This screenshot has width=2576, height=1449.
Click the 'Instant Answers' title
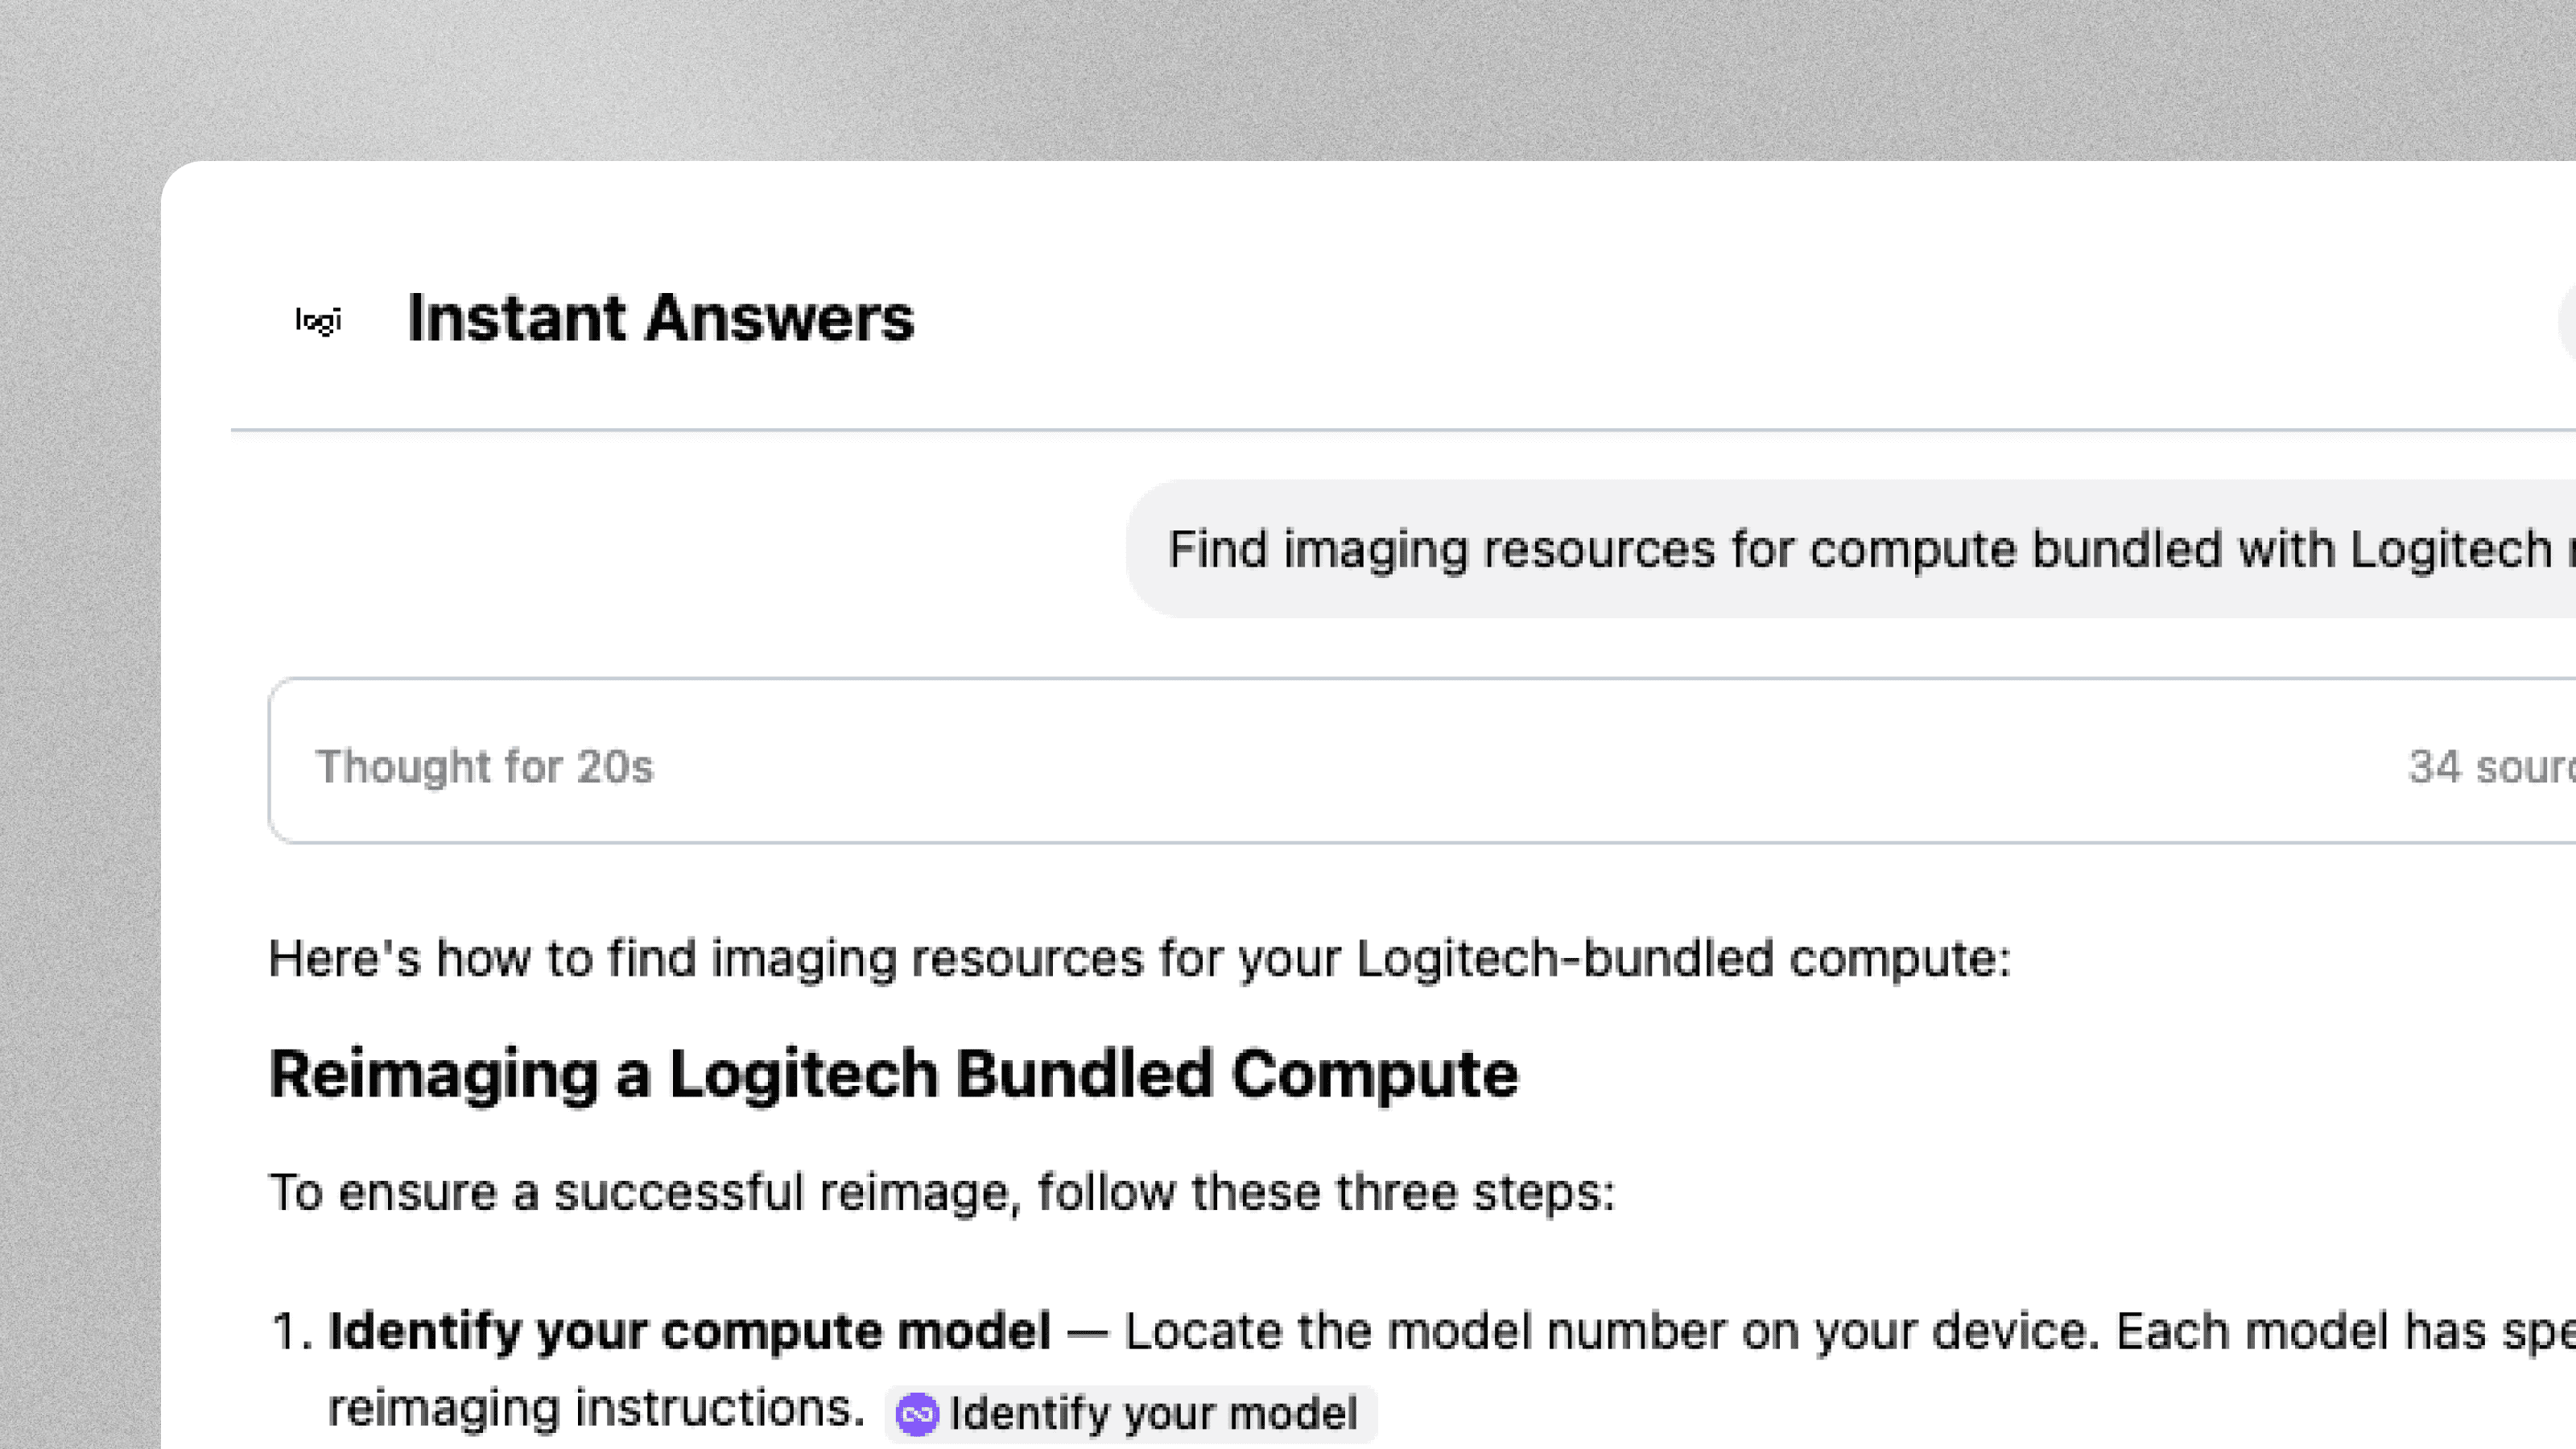(660, 318)
